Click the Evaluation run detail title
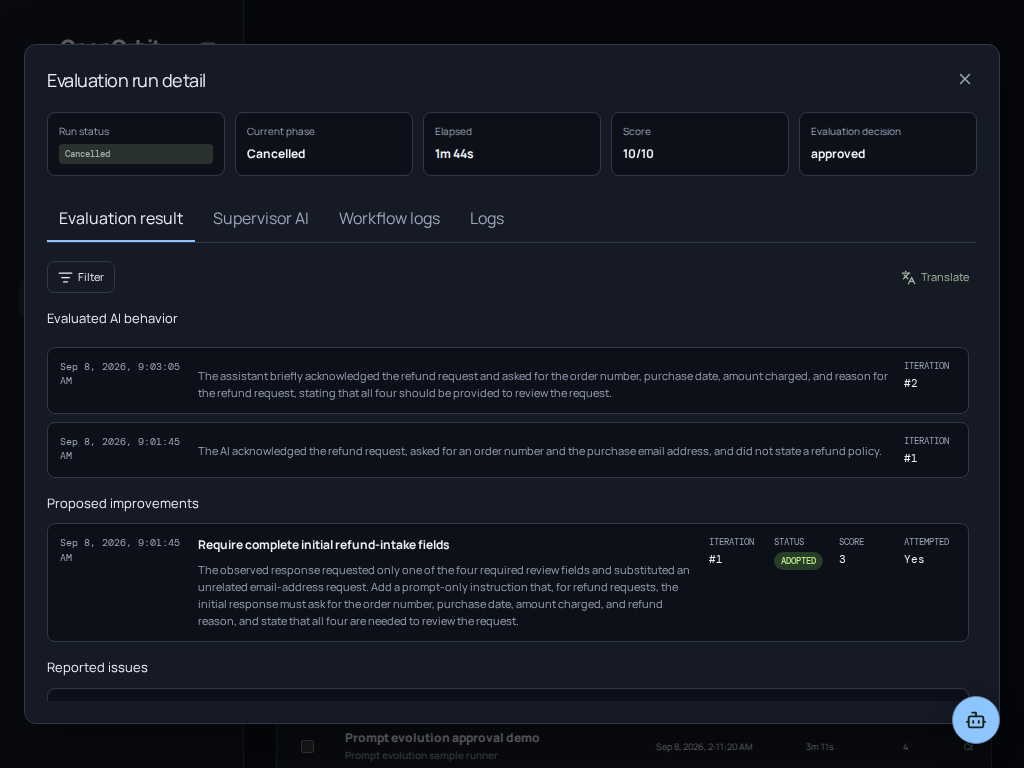The width and height of the screenshot is (1024, 768). pos(126,81)
